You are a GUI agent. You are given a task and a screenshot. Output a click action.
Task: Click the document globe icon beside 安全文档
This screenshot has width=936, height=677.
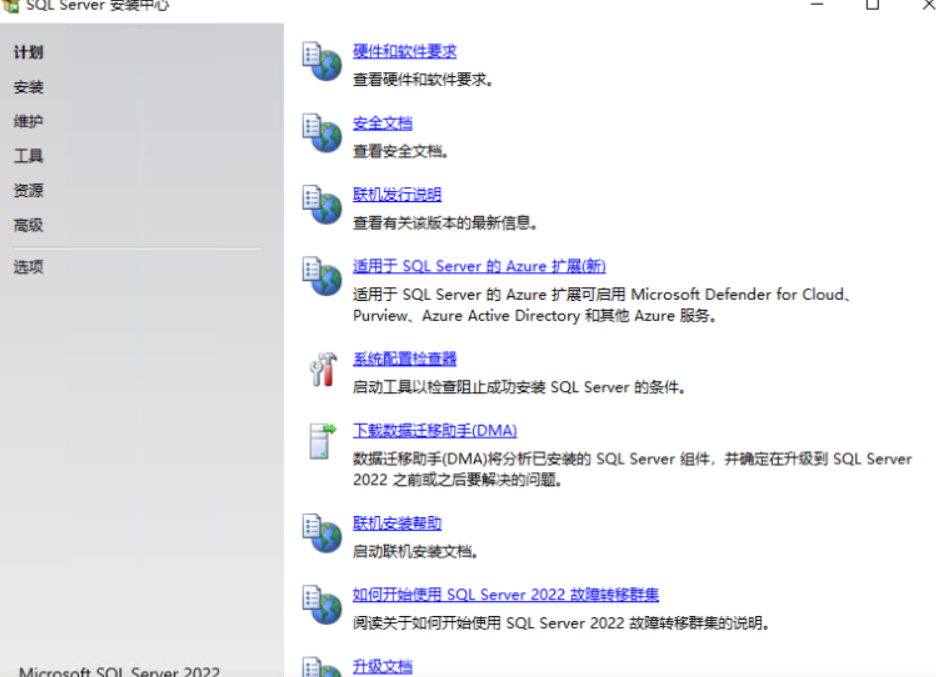coord(322,133)
